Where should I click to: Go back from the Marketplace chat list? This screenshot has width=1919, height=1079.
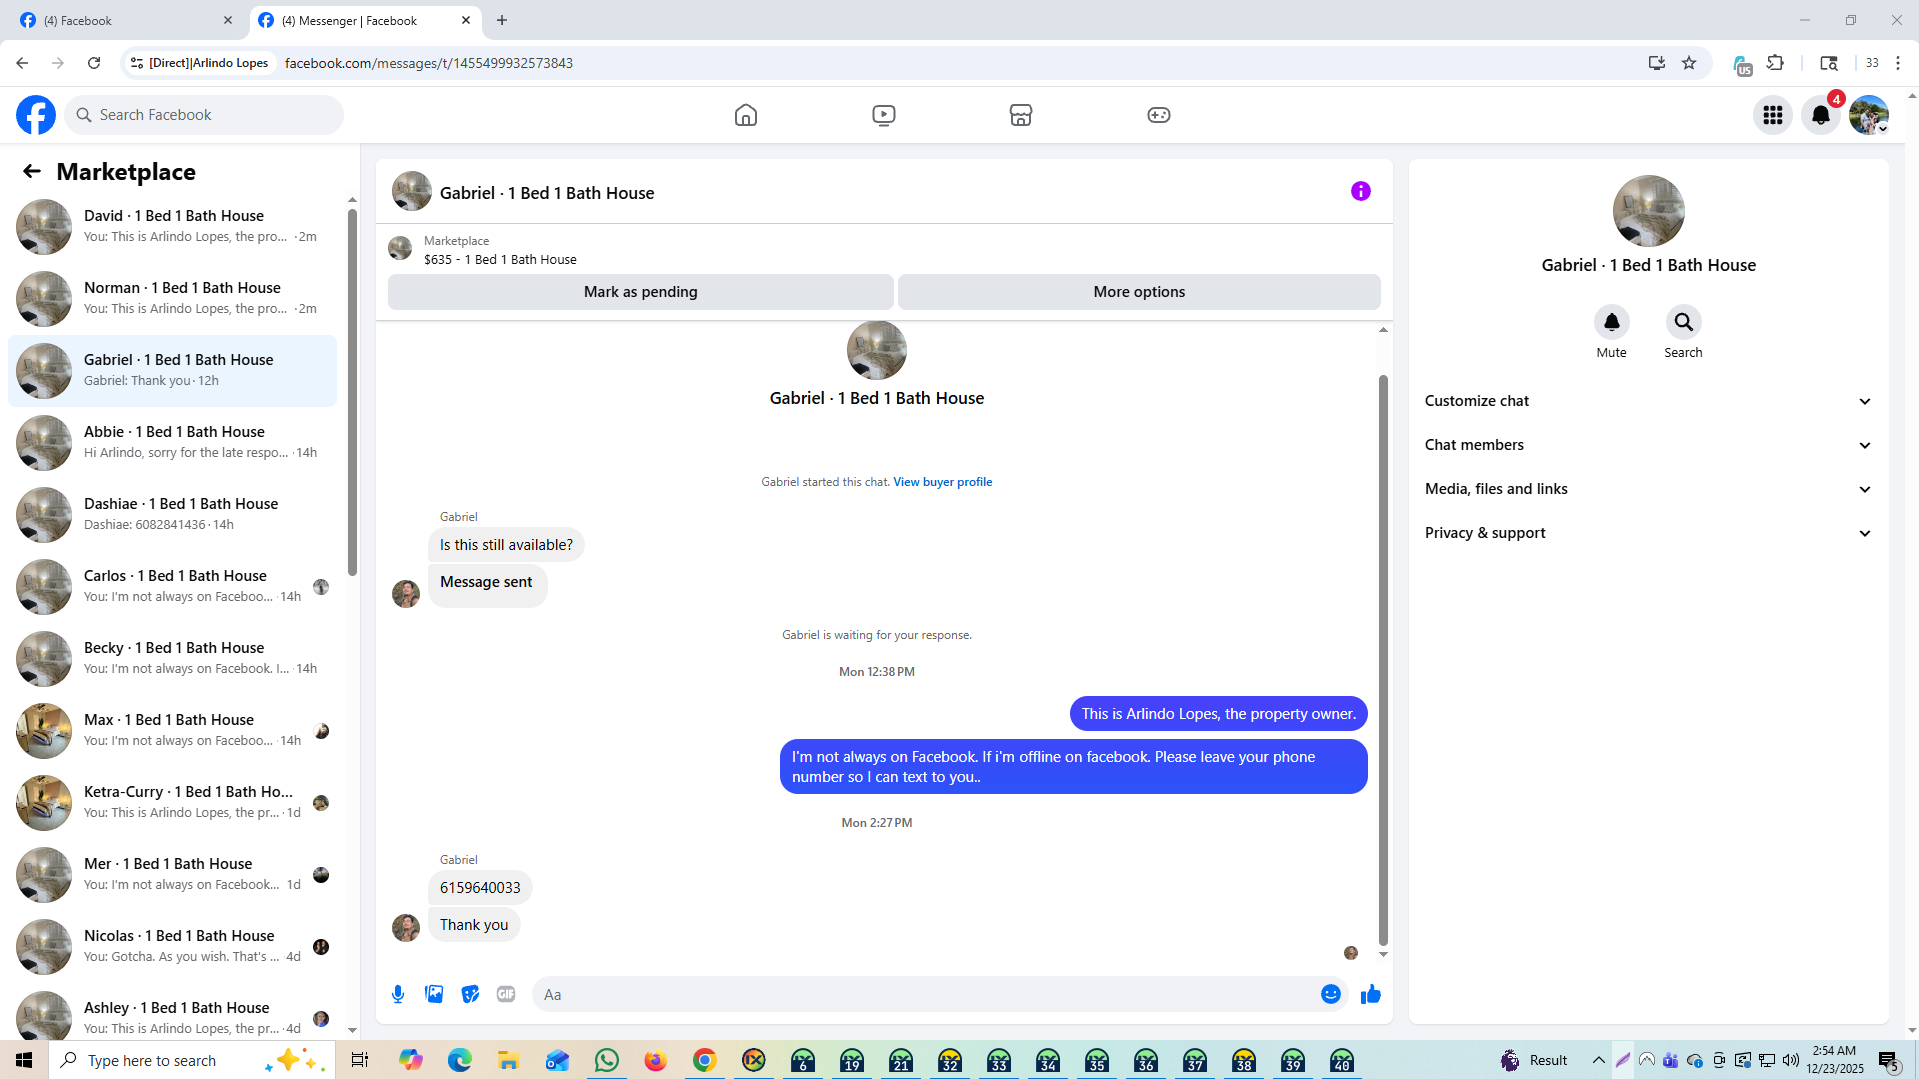[x=32, y=171]
